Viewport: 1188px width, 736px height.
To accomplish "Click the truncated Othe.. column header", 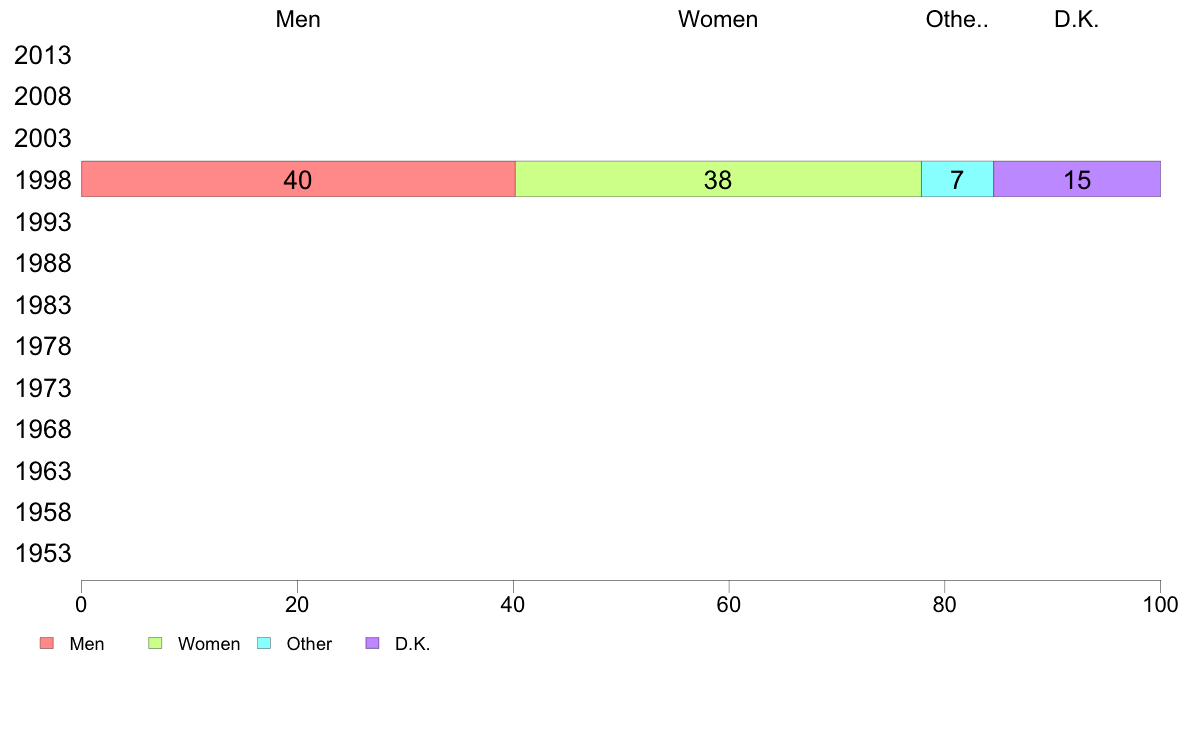I will click(957, 19).
